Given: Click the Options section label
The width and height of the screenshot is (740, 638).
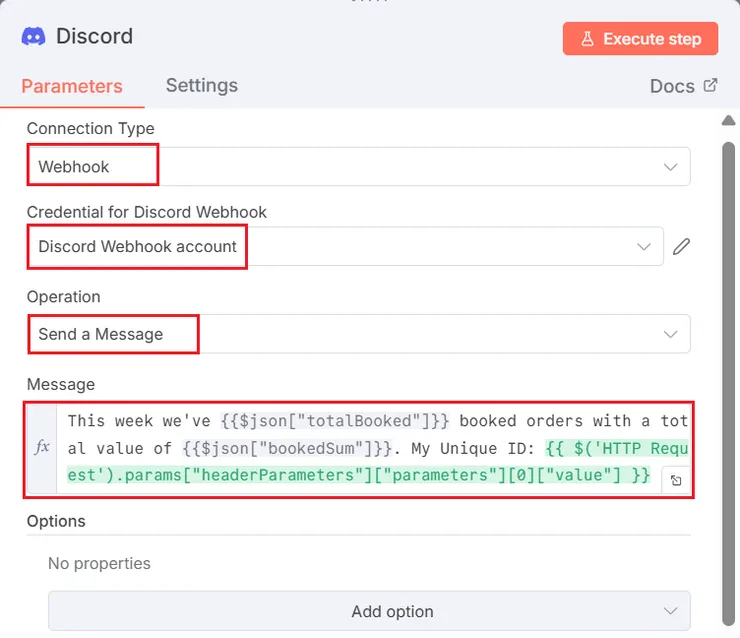Looking at the screenshot, I should 56,521.
